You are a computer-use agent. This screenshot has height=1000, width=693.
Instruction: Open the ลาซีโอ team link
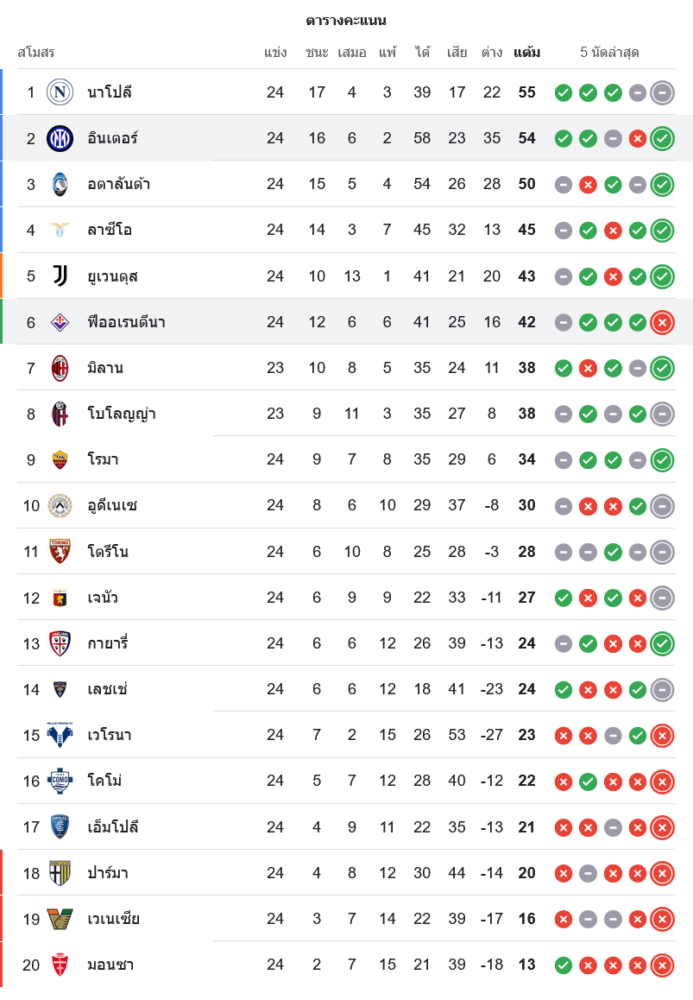pyautogui.click(x=110, y=230)
